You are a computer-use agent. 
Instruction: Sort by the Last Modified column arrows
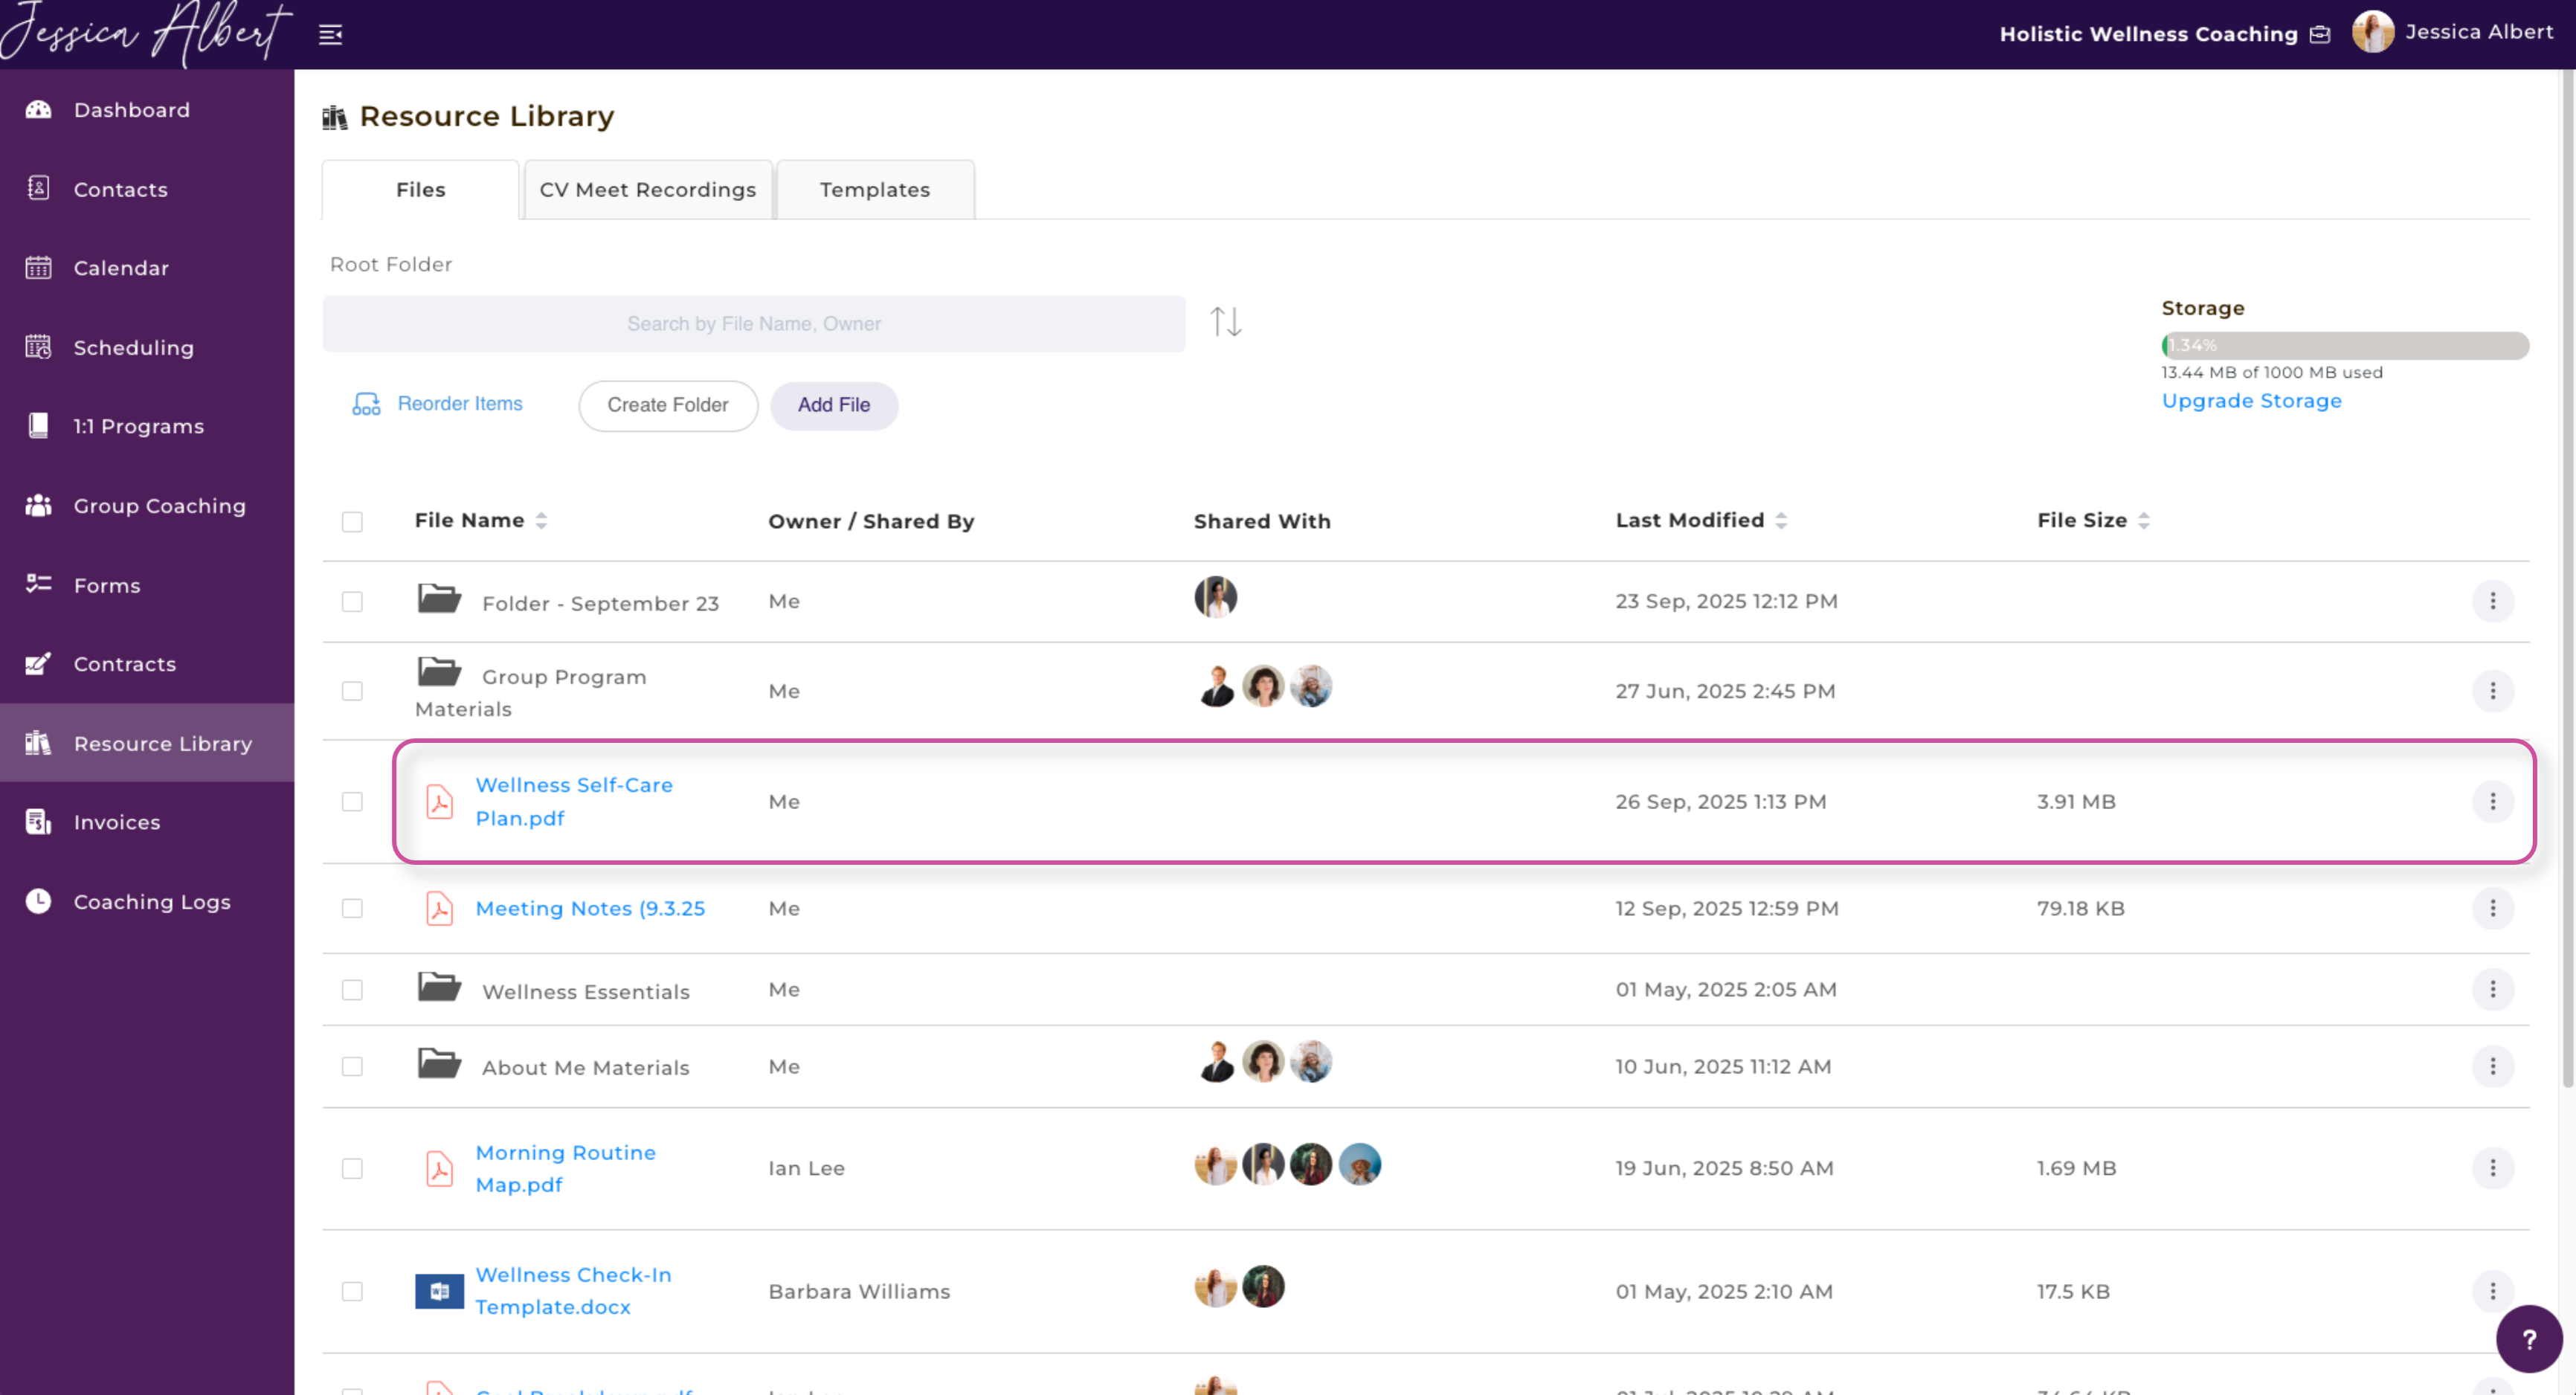1781,521
